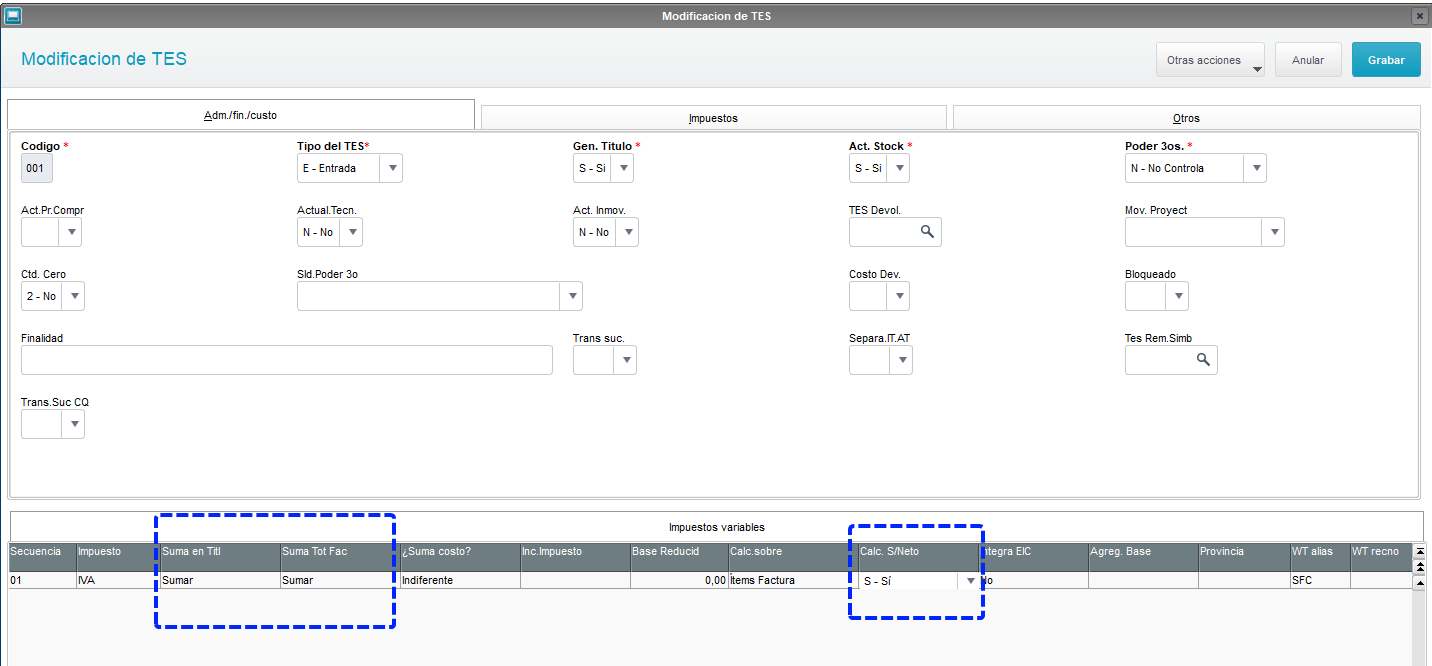Viewport: 1432px width, 666px height.
Task: Change Gen. Titulo from S - Si
Action: click(x=623, y=167)
